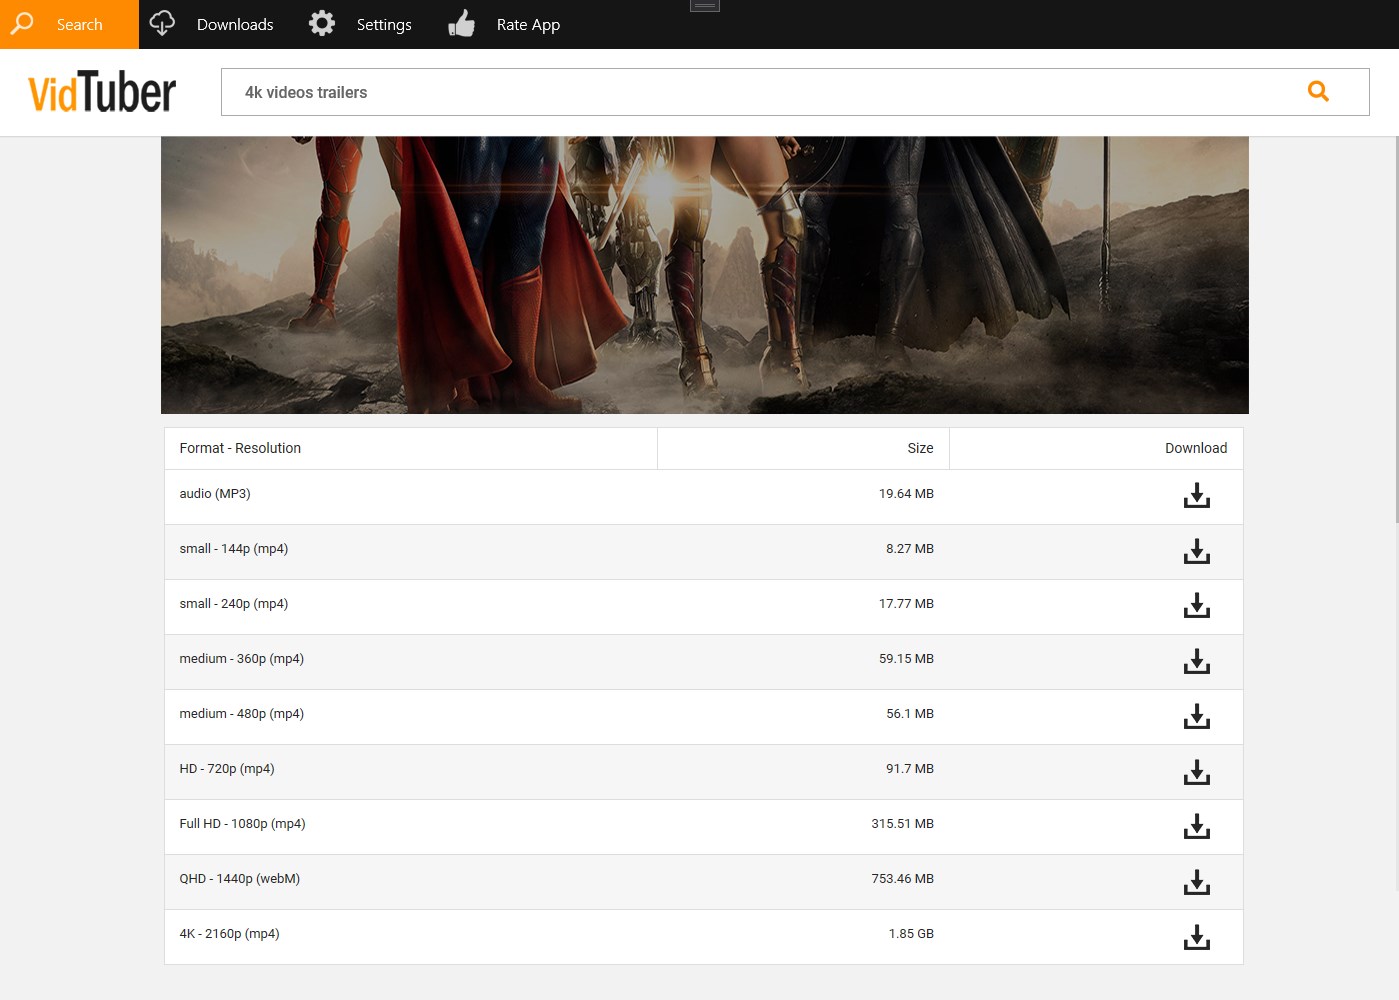
Task: Click the VidTuber logo
Action: click(x=103, y=91)
